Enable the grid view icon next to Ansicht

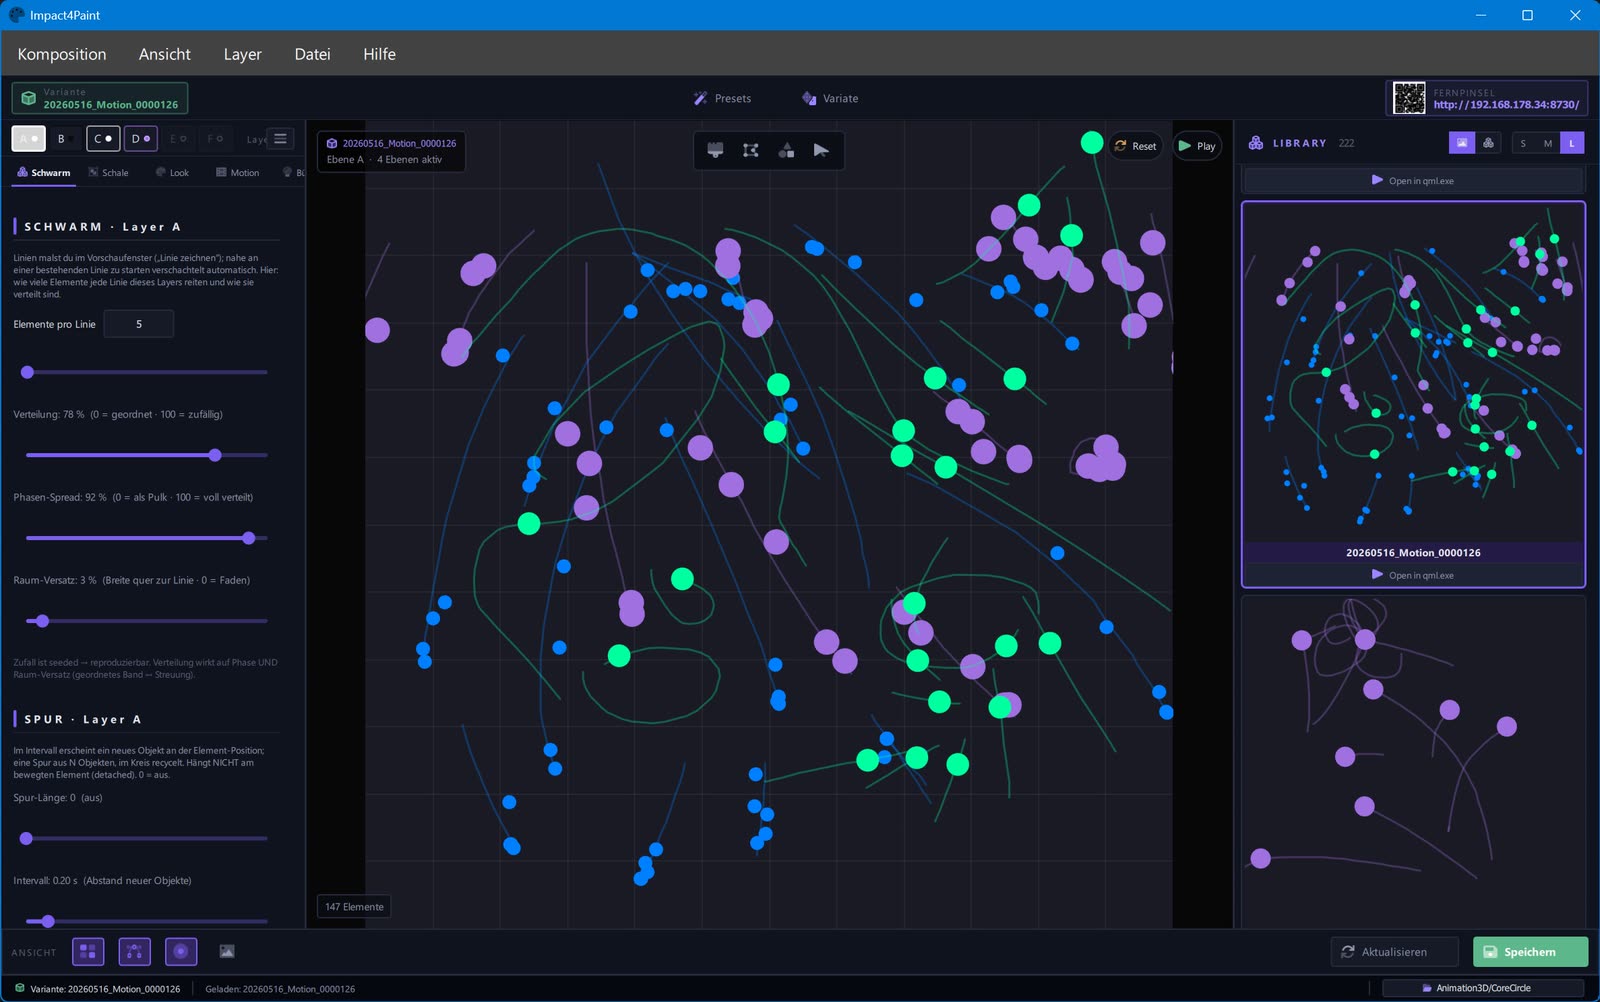pos(88,951)
